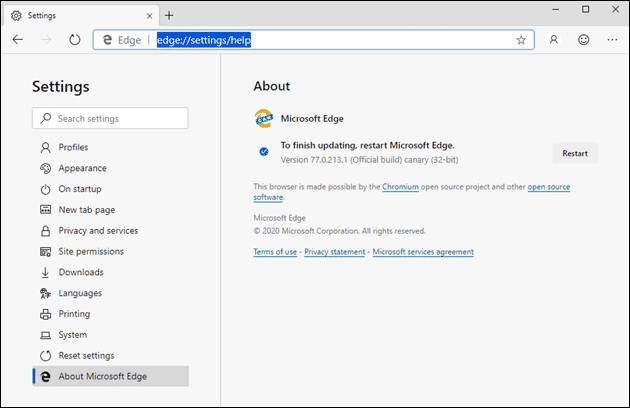This screenshot has height=408, width=630.
Task: Click the About Microsoft Edge logo icon
Action: point(45,377)
